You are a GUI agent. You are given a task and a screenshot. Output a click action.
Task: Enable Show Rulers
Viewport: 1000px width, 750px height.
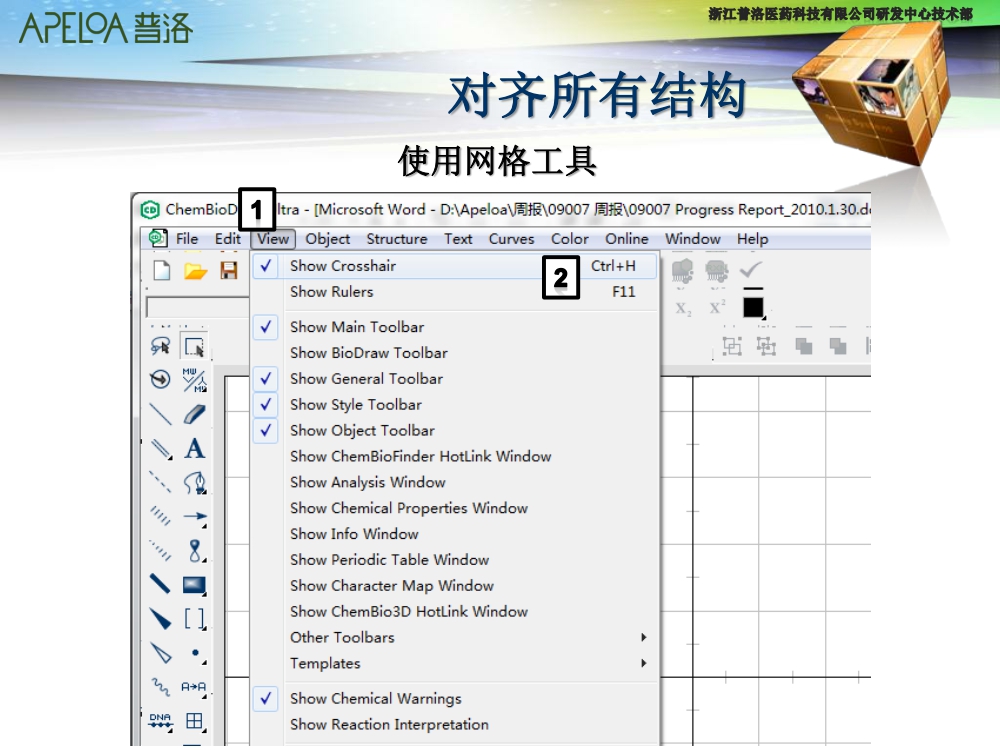454,292
